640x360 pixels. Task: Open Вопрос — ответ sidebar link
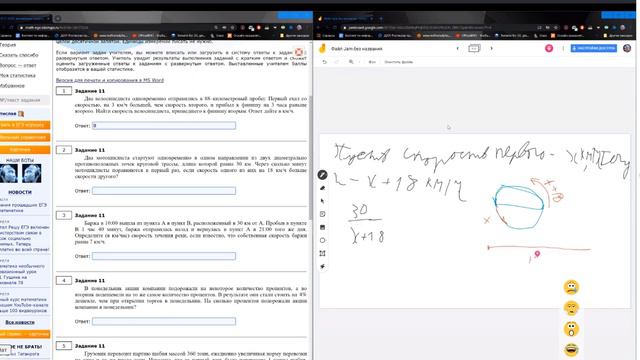tap(18, 65)
